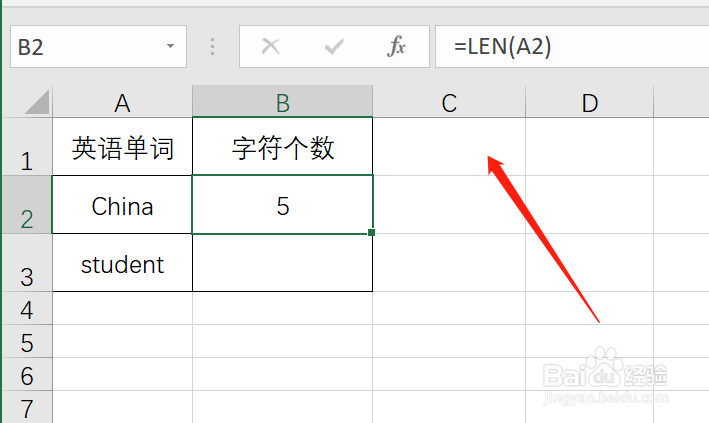Click the Name Box showing B2
Image resolution: width=709 pixels, height=423 pixels.
click(85, 47)
